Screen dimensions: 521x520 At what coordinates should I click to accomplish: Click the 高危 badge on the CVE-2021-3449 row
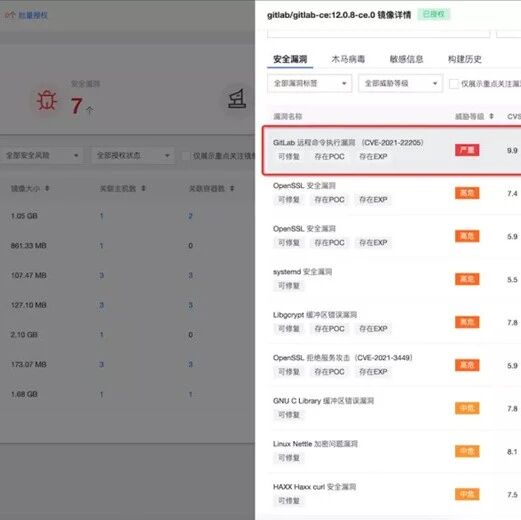click(467, 365)
